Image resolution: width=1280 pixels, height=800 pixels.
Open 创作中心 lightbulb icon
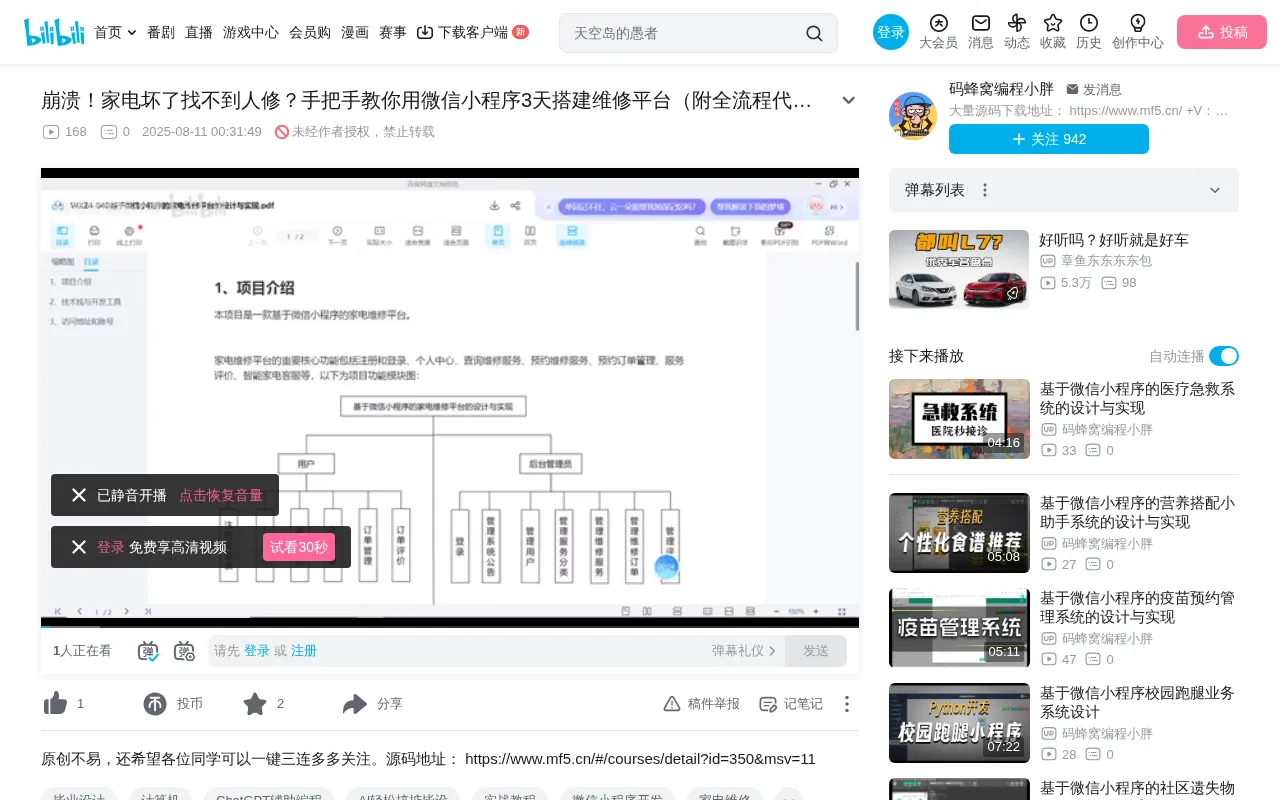[x=1138, y=23]
